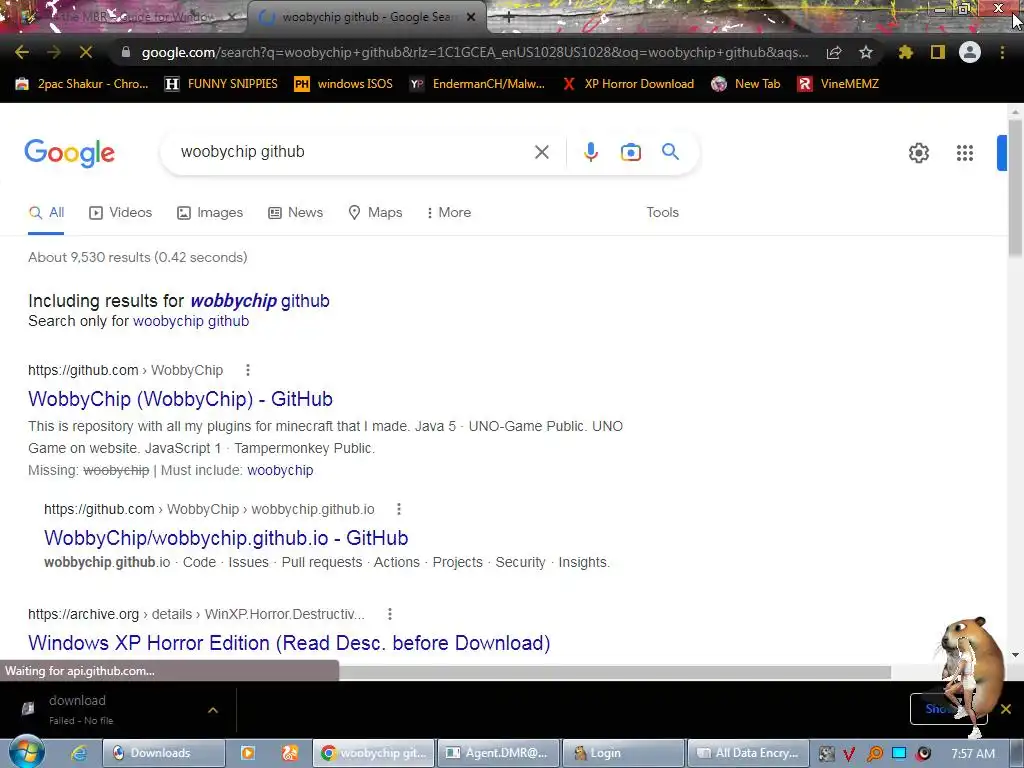Switch to the All results tab
This screenshot has height=768, width=1024.
click(46, 213)
